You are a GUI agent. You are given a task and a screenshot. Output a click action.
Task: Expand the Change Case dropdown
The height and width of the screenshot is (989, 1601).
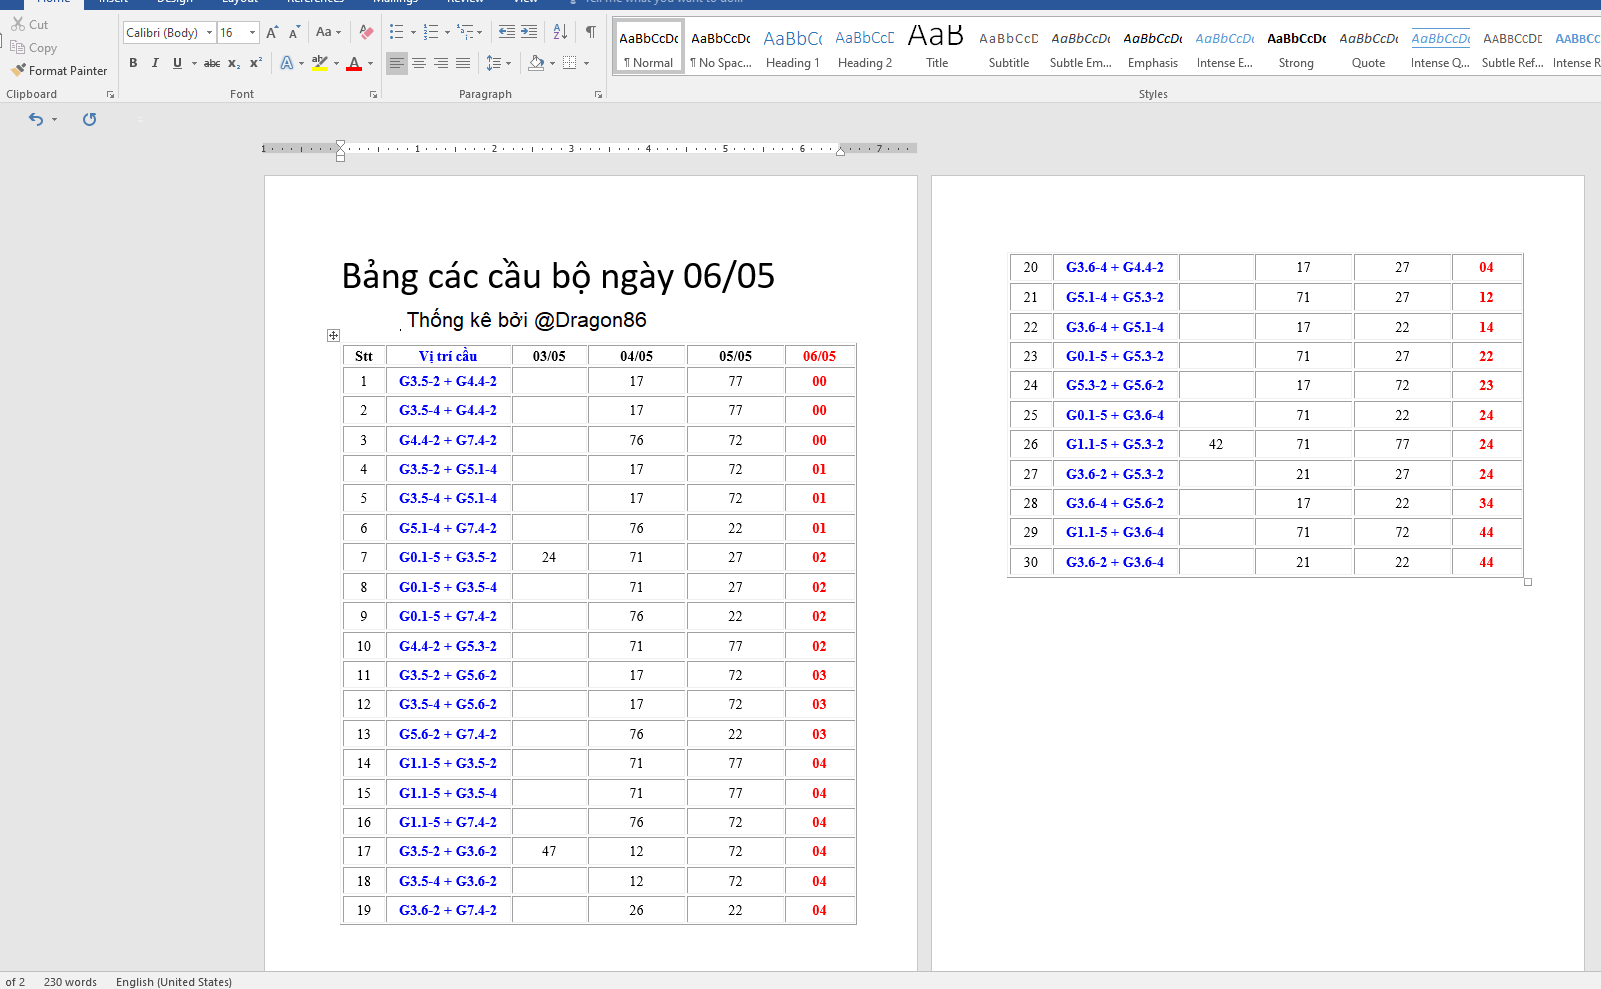click(x=328, y=32)
